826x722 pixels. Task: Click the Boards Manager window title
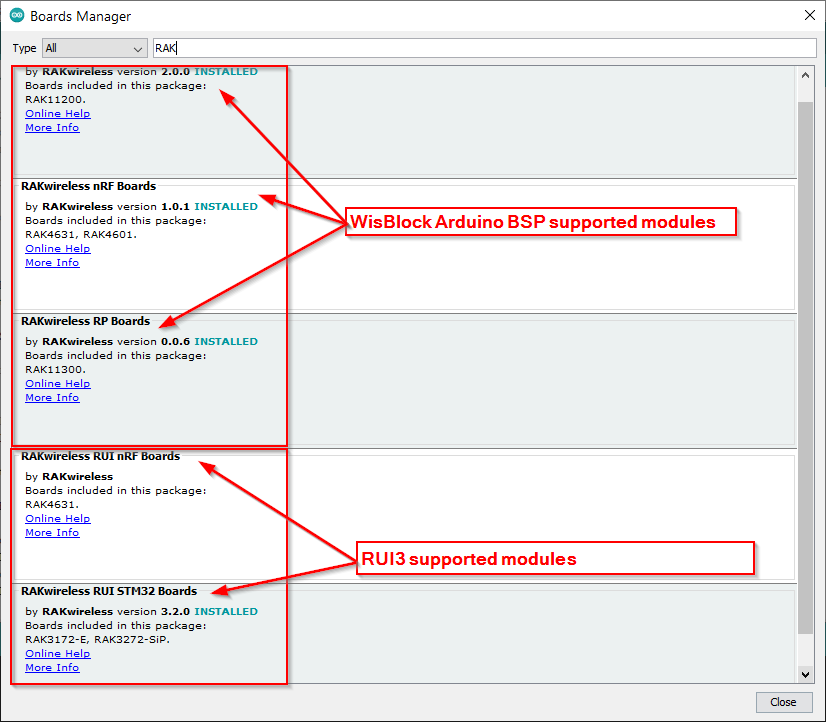(x=80, y=16)
